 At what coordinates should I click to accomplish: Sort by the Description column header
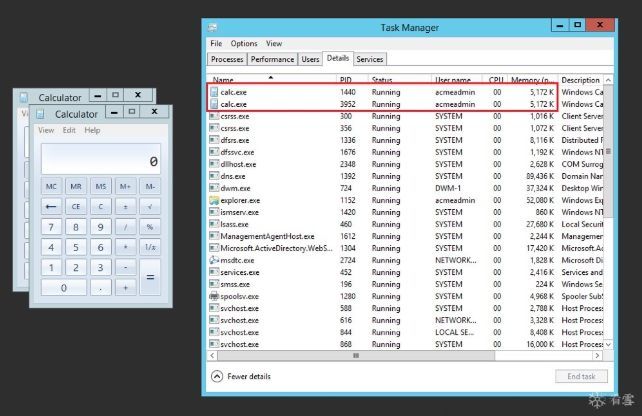[x=581, y=79]
